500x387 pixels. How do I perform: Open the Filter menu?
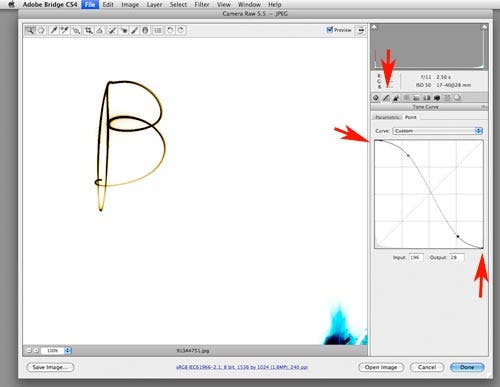pos(202,5)
